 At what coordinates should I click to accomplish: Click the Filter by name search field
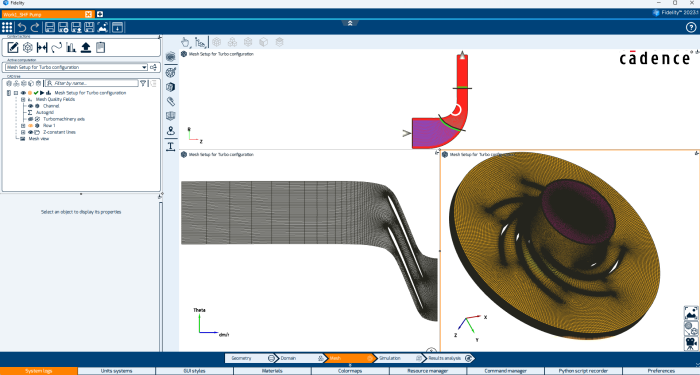(x=92, y=83)
